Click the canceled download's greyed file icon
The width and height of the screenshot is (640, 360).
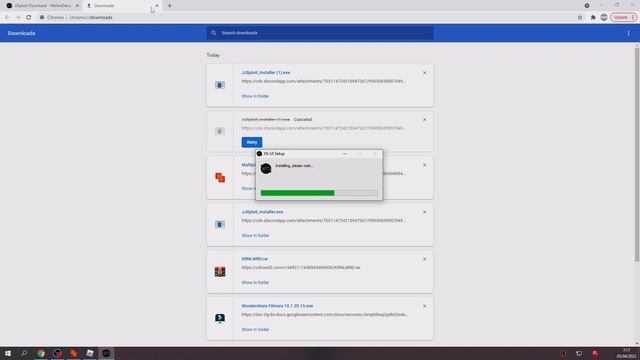click(x=220, y=131)
